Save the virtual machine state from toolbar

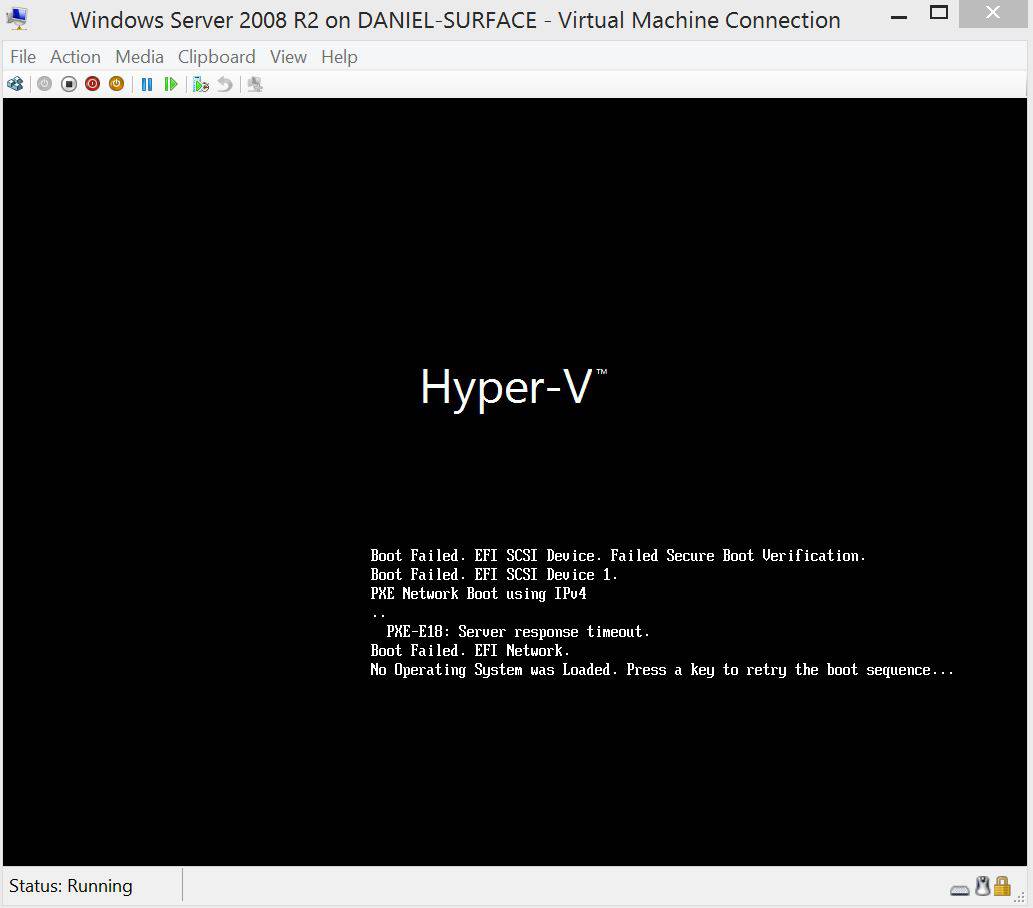point(116,84)
